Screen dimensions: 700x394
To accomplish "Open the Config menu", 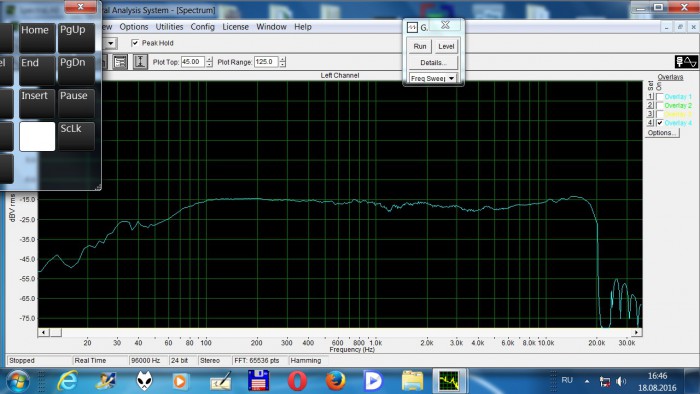I will (203, 27).
